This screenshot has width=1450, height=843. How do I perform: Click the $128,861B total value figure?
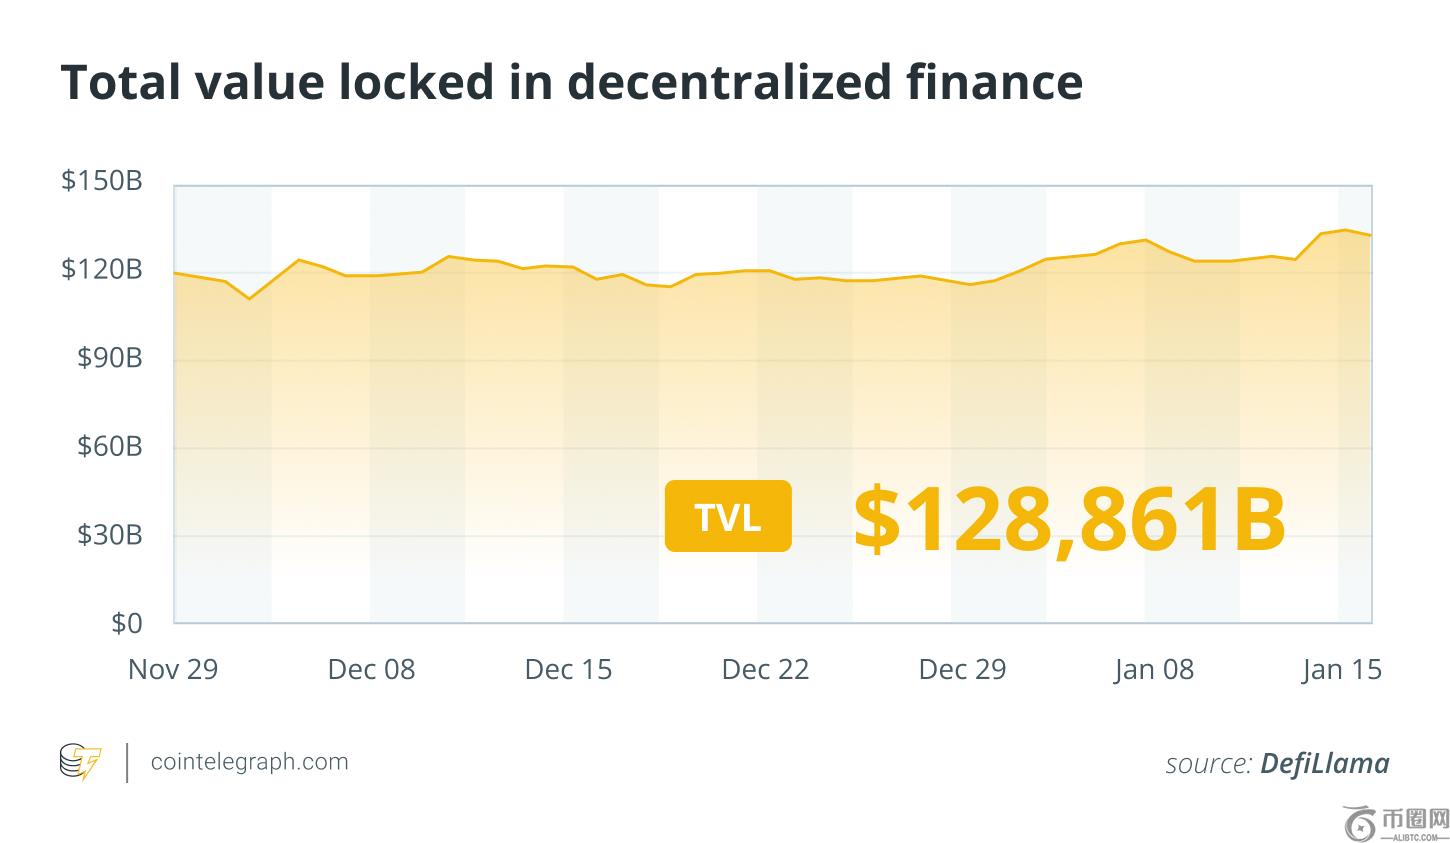coord(1069,519)
